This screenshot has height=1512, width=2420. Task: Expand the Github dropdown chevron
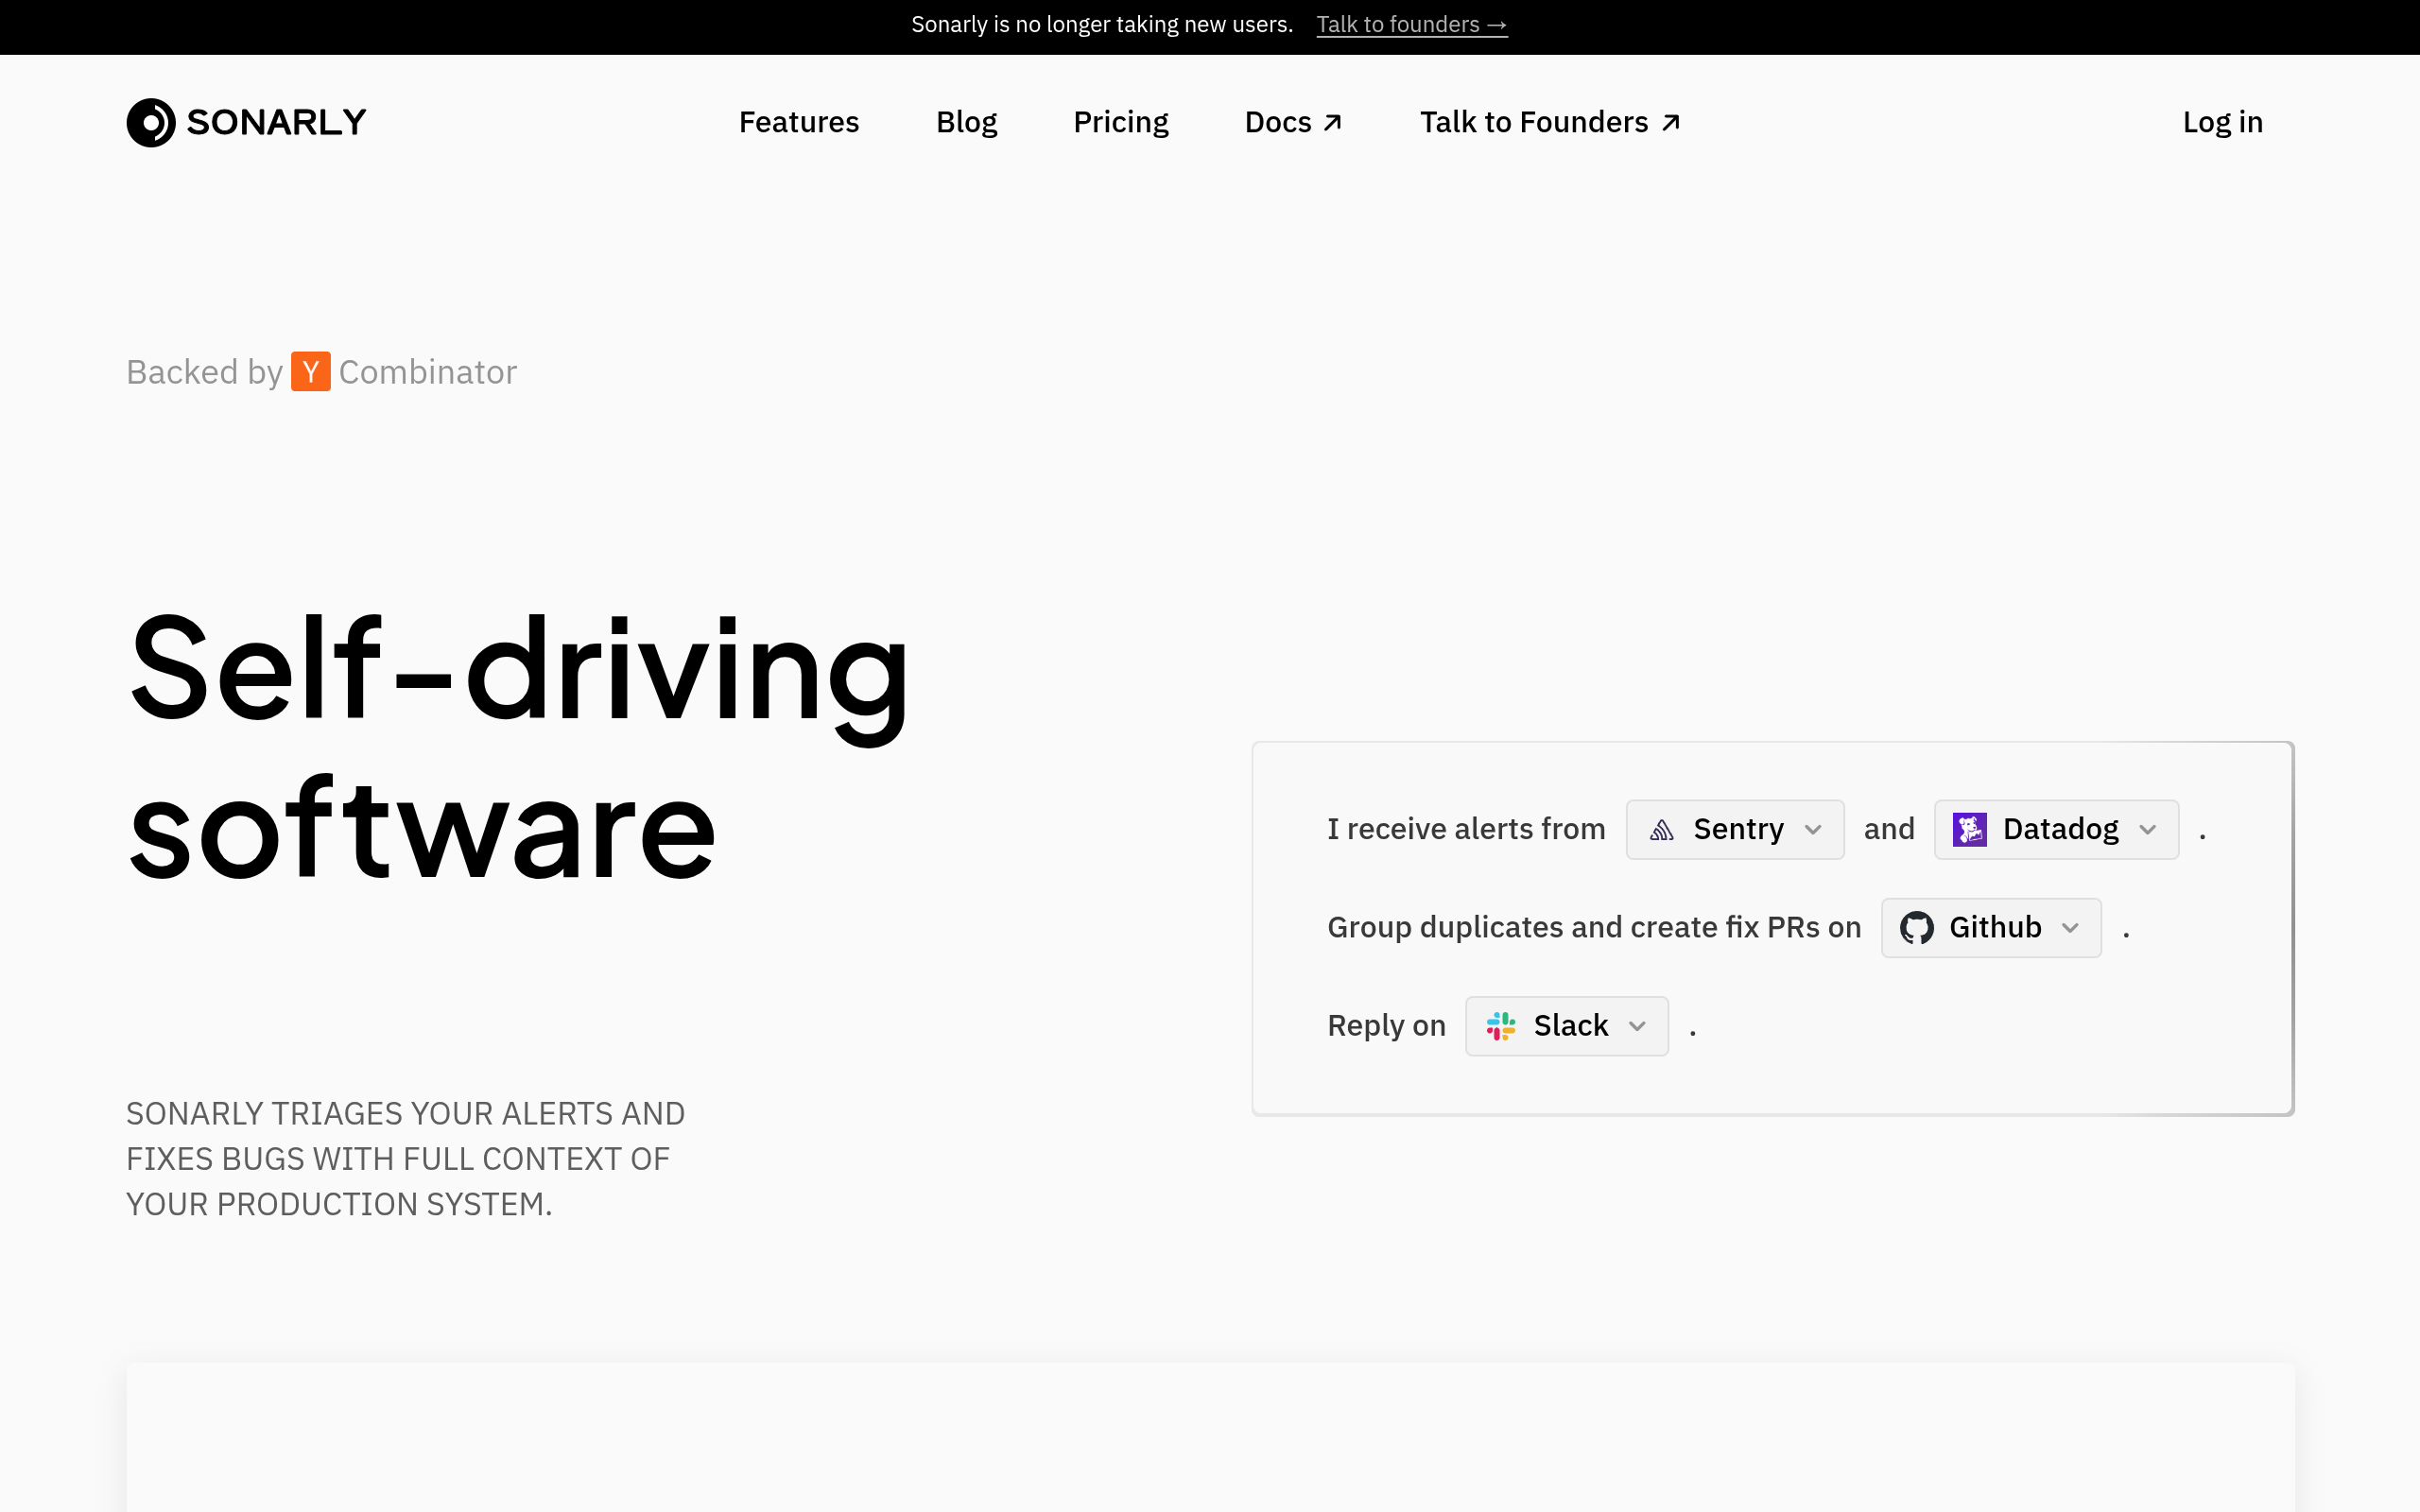tap(2070, 927)
